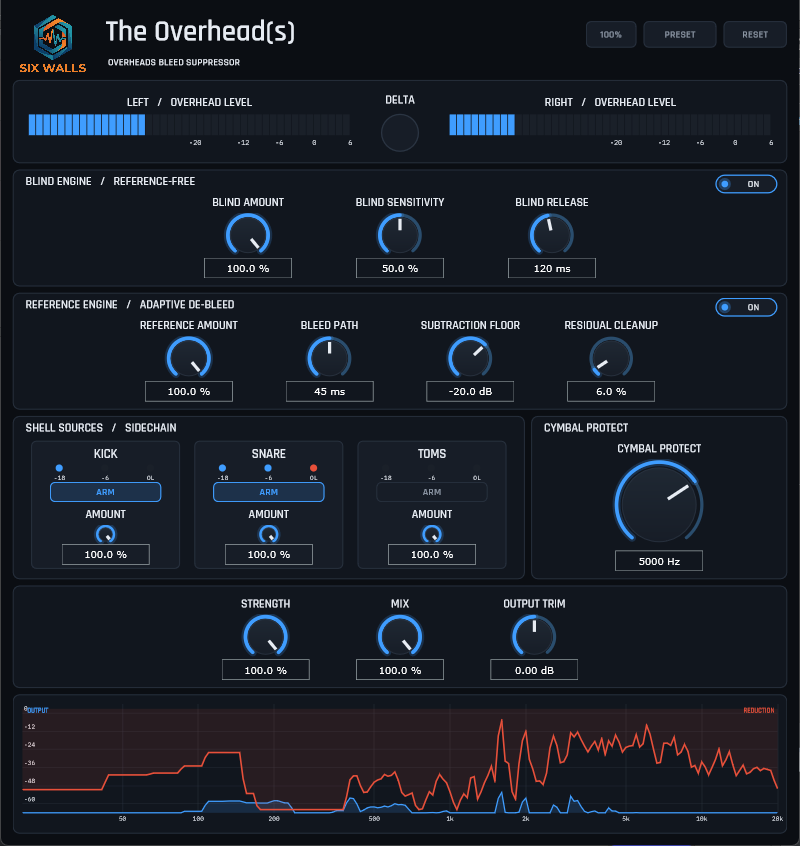Click the Bleed Path 45 ms field
Screen dimensions: 800x846
(329, 391)
